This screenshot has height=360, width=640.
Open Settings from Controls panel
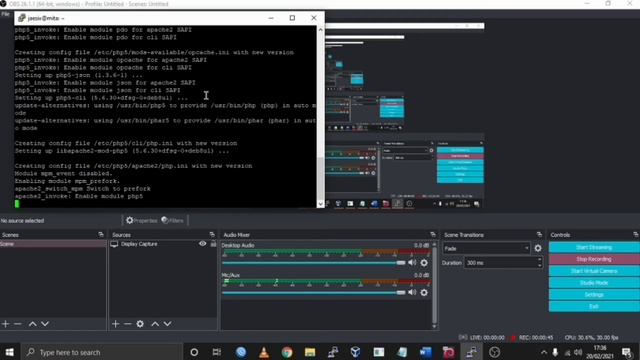tap(594, 295)
